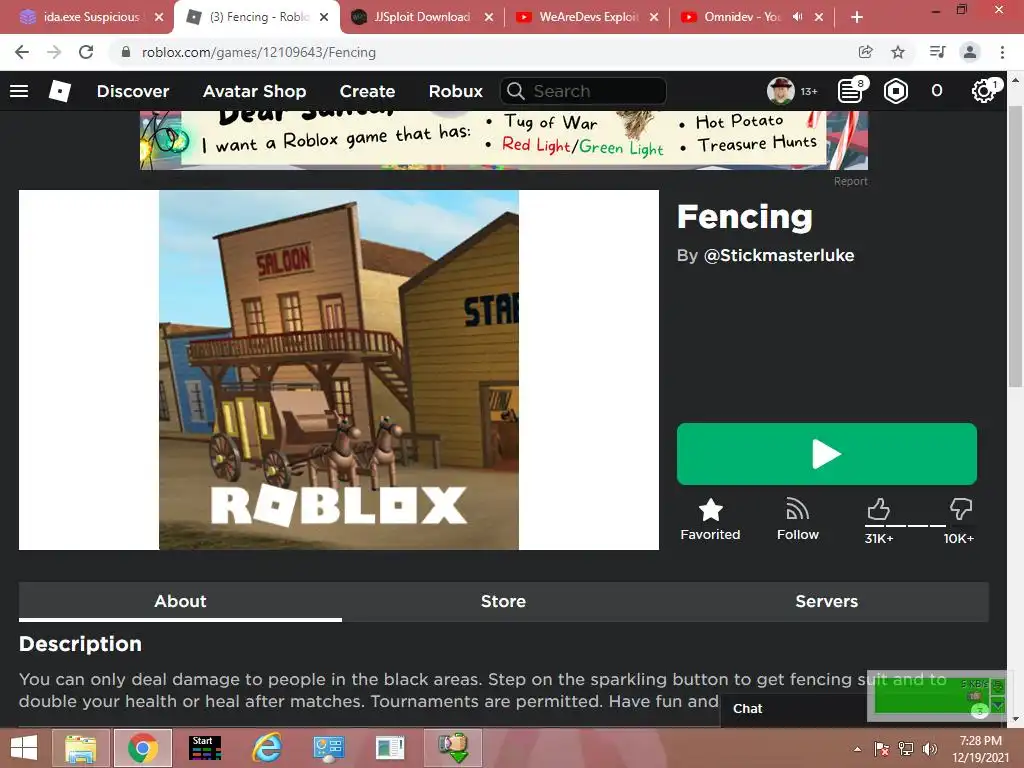Open Chrome three-dot menu
Viewport: 1024px width, 768px height.
pos(1002,52)
